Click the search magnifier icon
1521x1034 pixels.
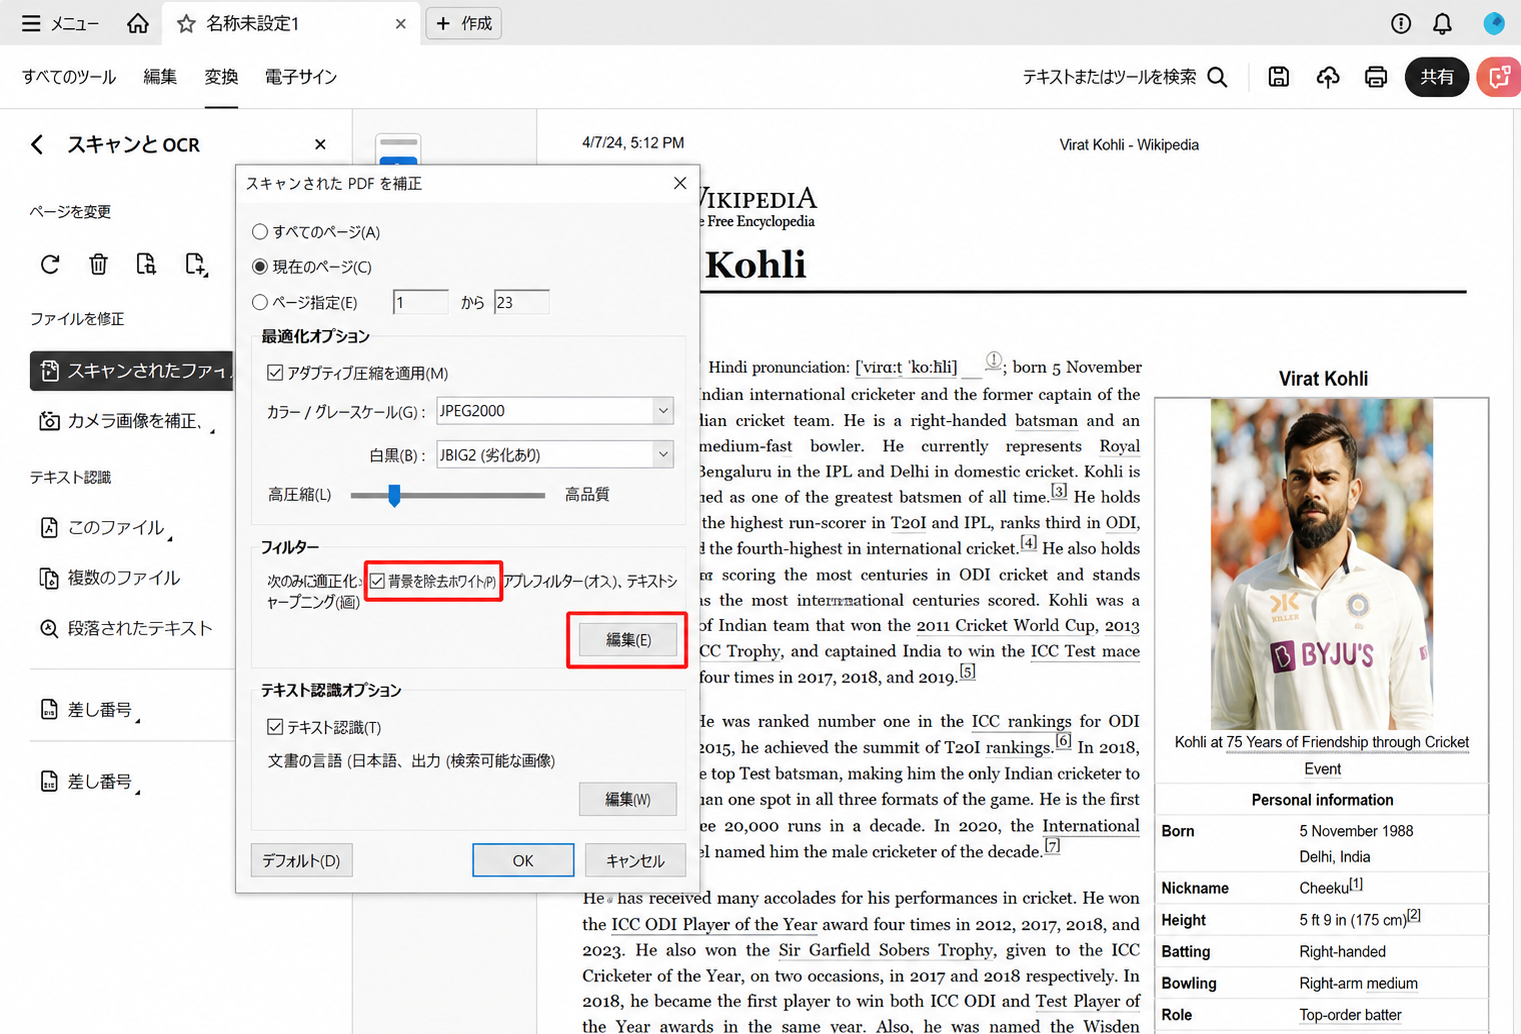coord(1217,77)
